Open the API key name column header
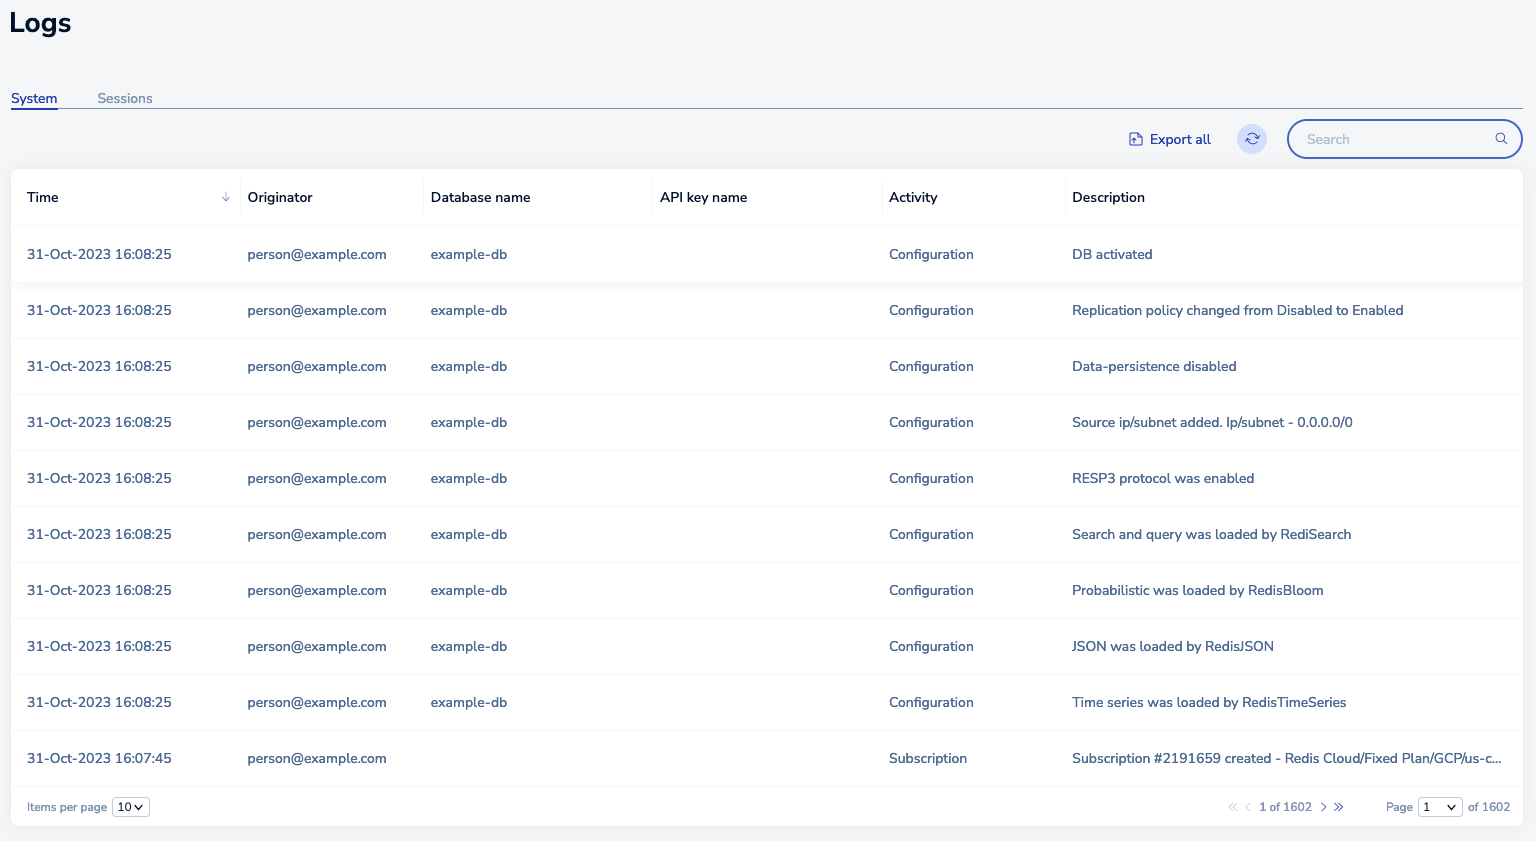The height and width of the screenshot is (841, 1536). [703, 197]
